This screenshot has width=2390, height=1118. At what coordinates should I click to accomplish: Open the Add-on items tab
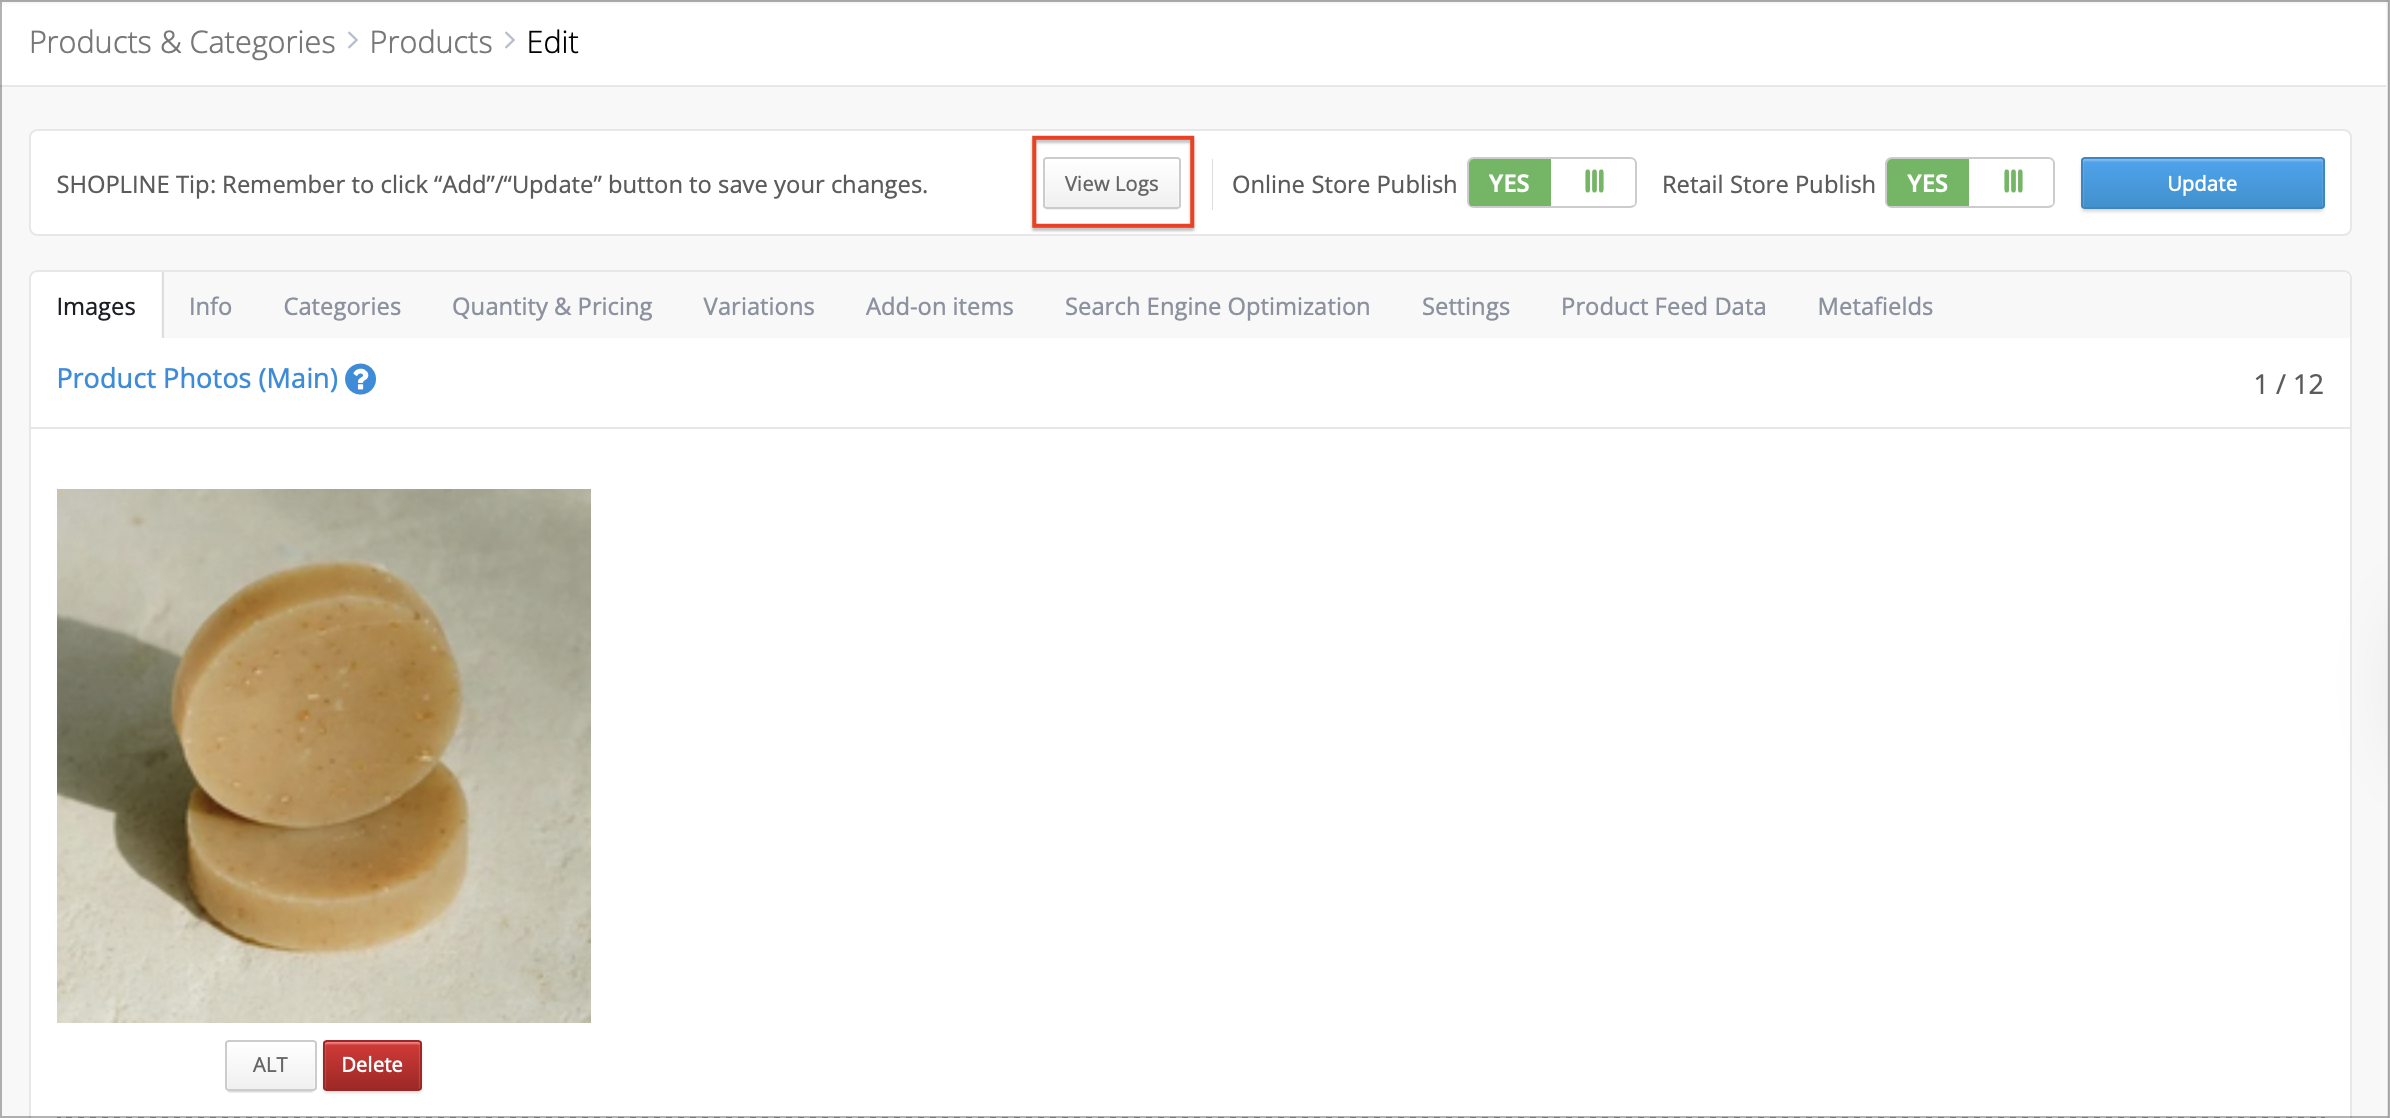pyautogui.click(x=939, y=306)
